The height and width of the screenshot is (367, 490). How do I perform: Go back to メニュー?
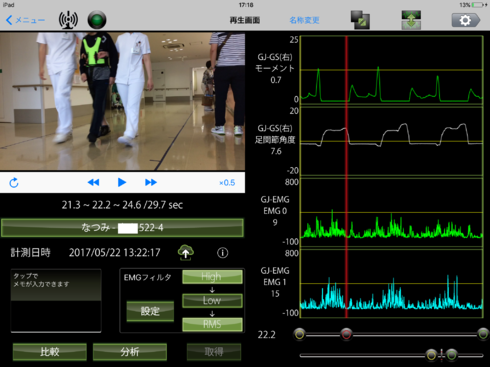point(26,20)
